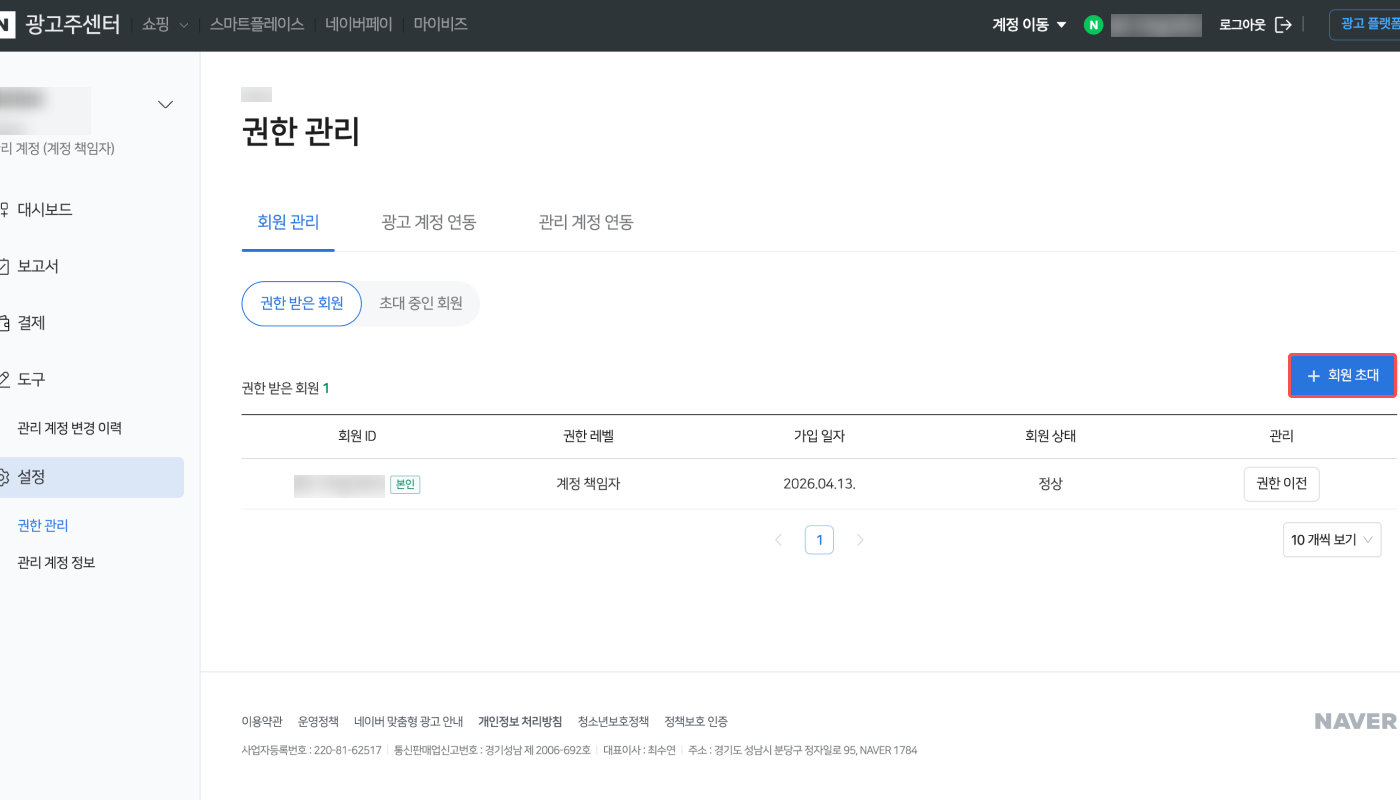Click the 권한 관리 page heading

(301, 132)
